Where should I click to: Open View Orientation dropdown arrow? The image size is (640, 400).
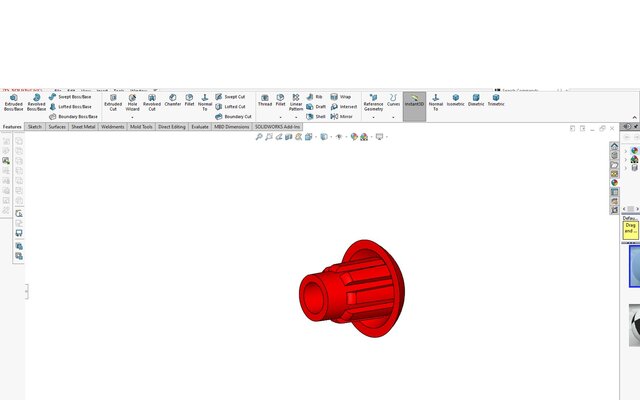pos(316,137)
